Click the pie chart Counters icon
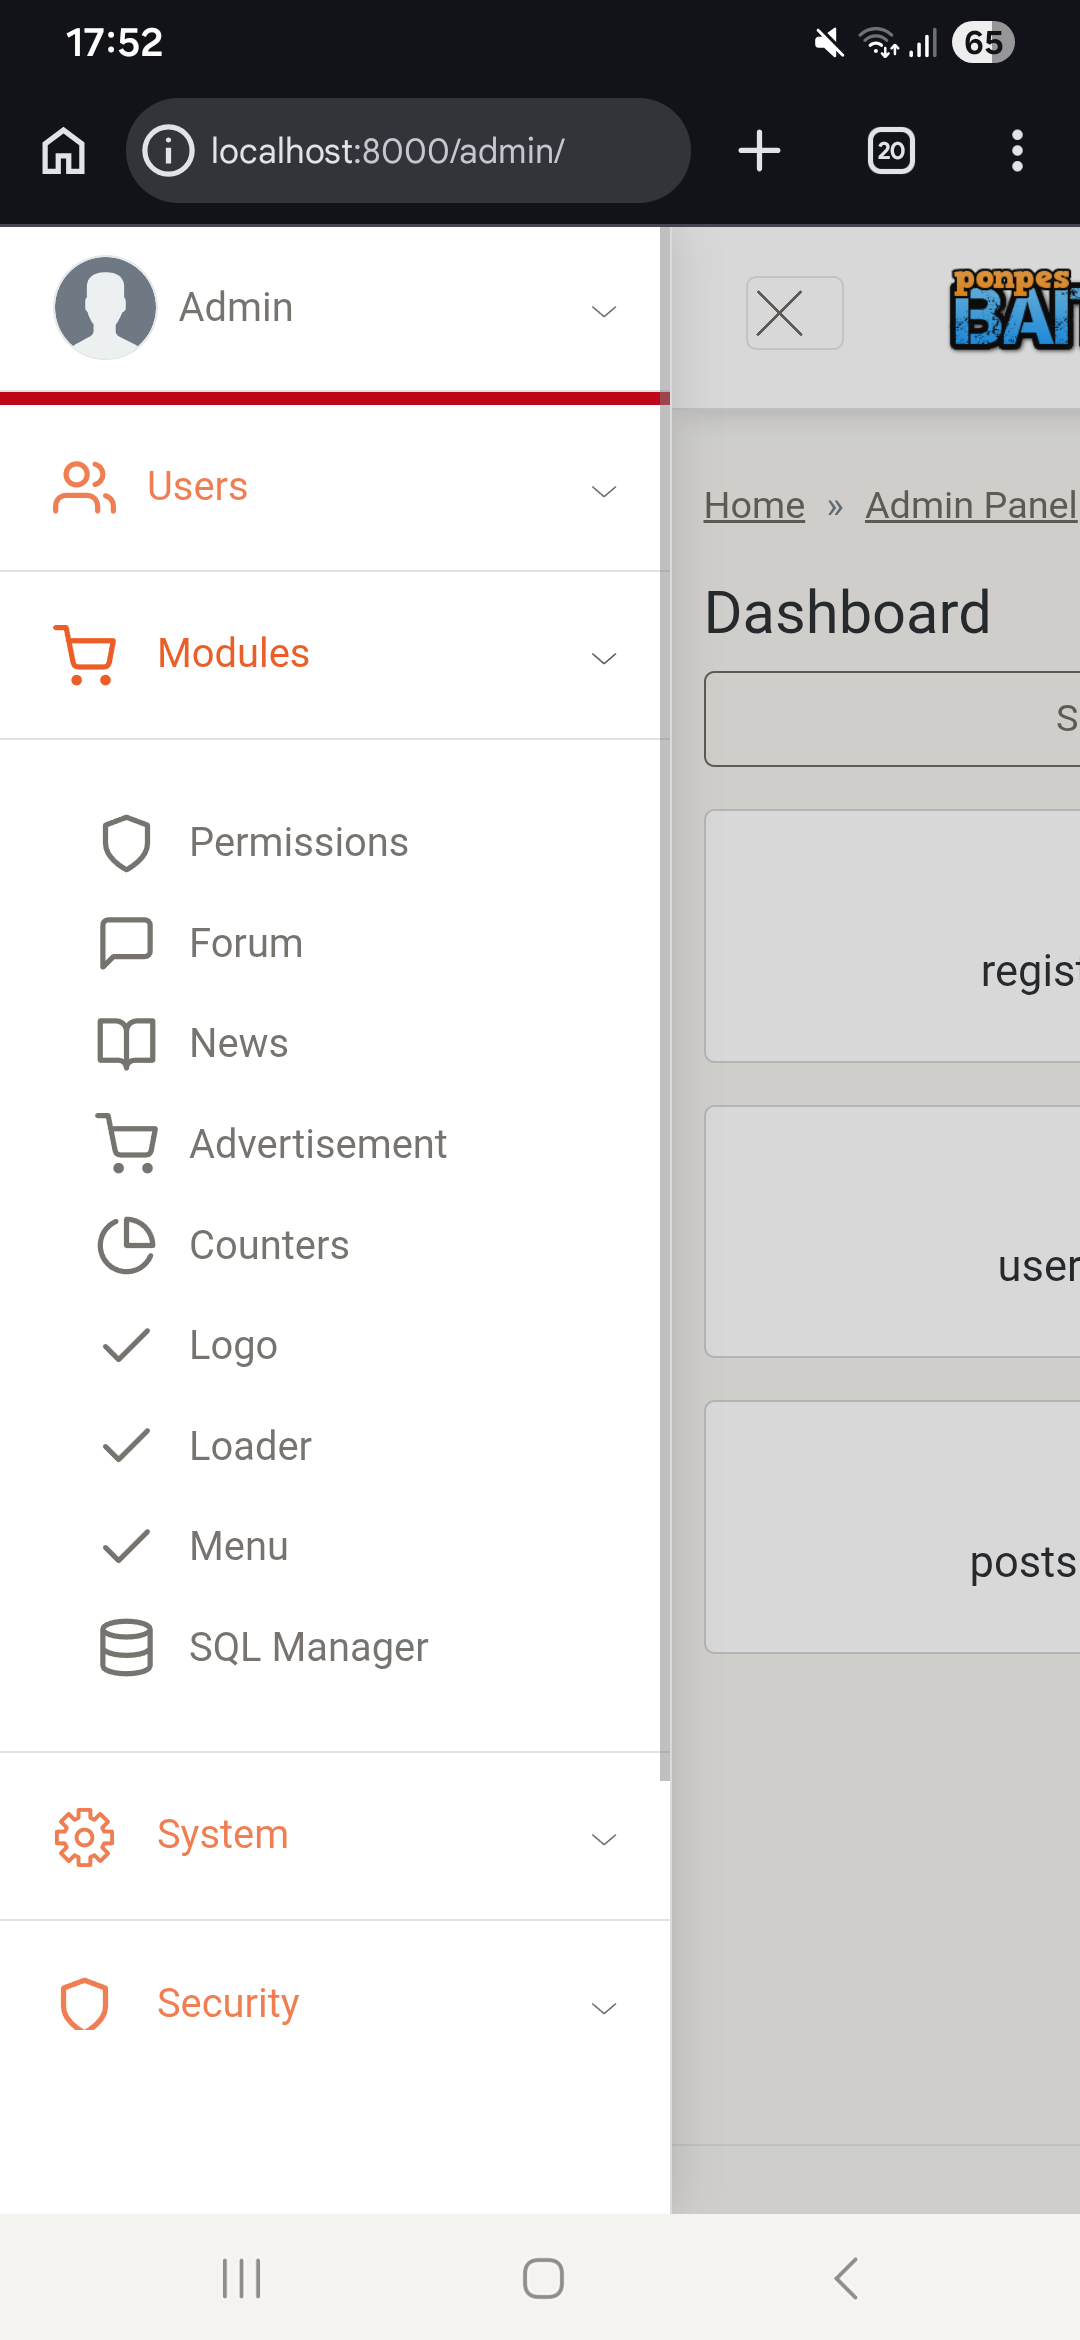This screenshot has height=2340, width=1080. point(126,1245)
